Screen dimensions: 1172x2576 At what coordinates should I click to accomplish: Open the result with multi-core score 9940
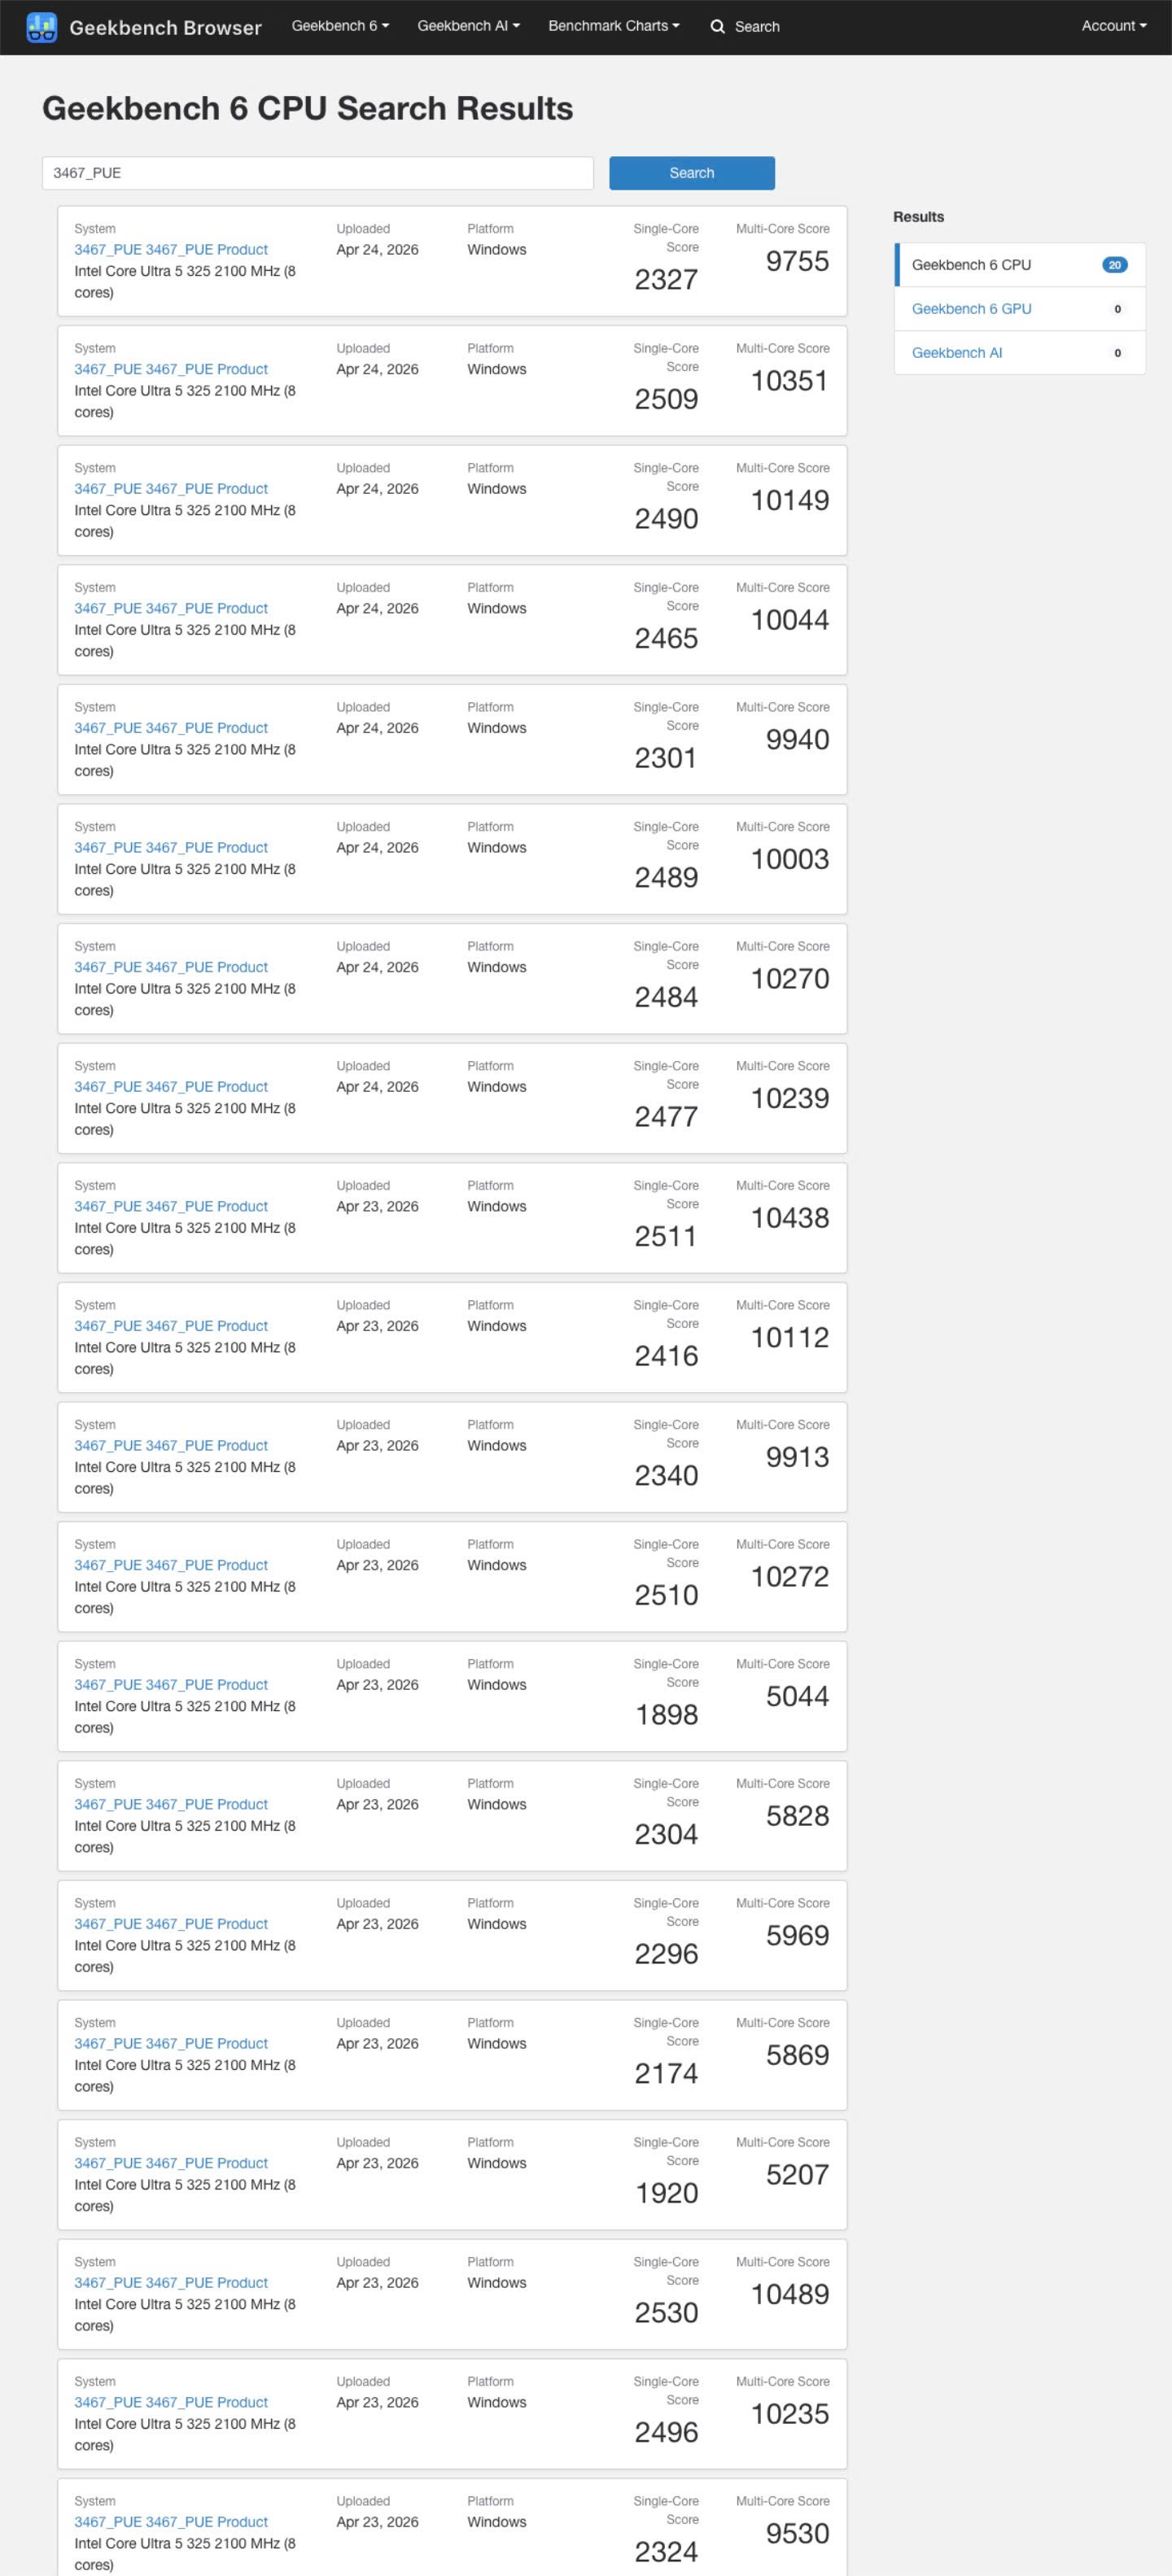click(171, 728)
